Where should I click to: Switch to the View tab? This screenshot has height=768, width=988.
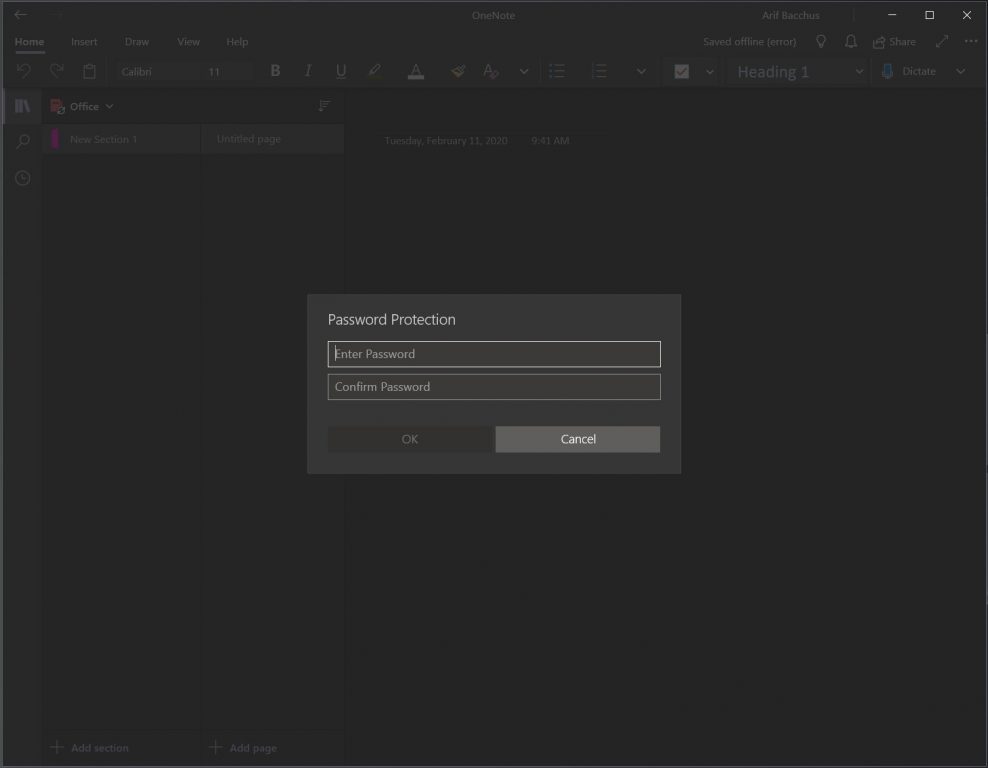pos(188,42)
